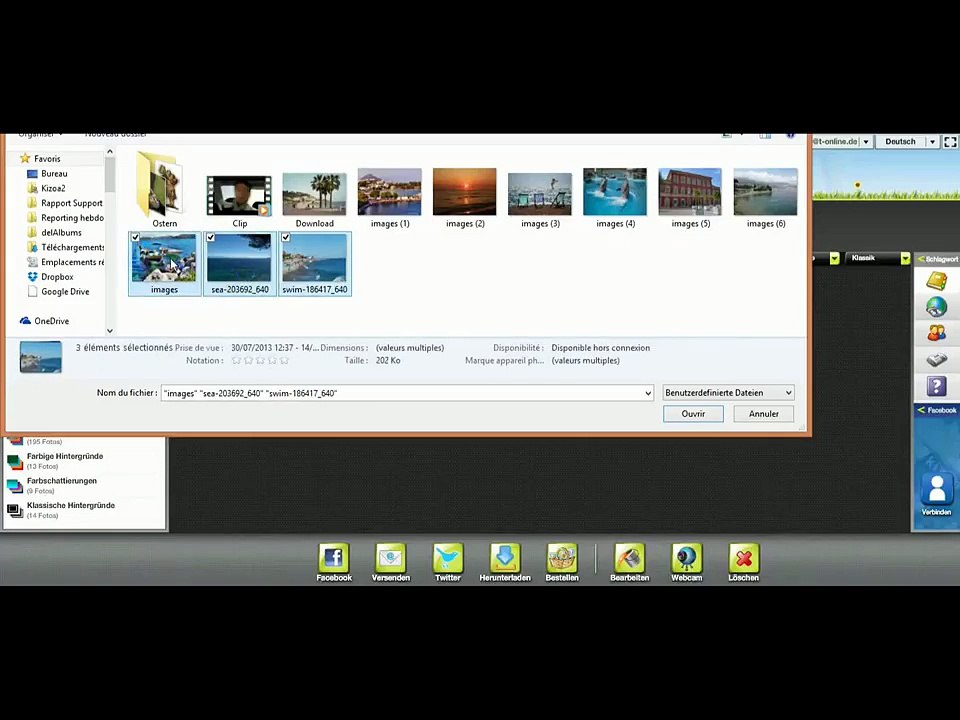Click the Bearbeiten edit icon
The image size is (960, 720).
tap(629, 558)
